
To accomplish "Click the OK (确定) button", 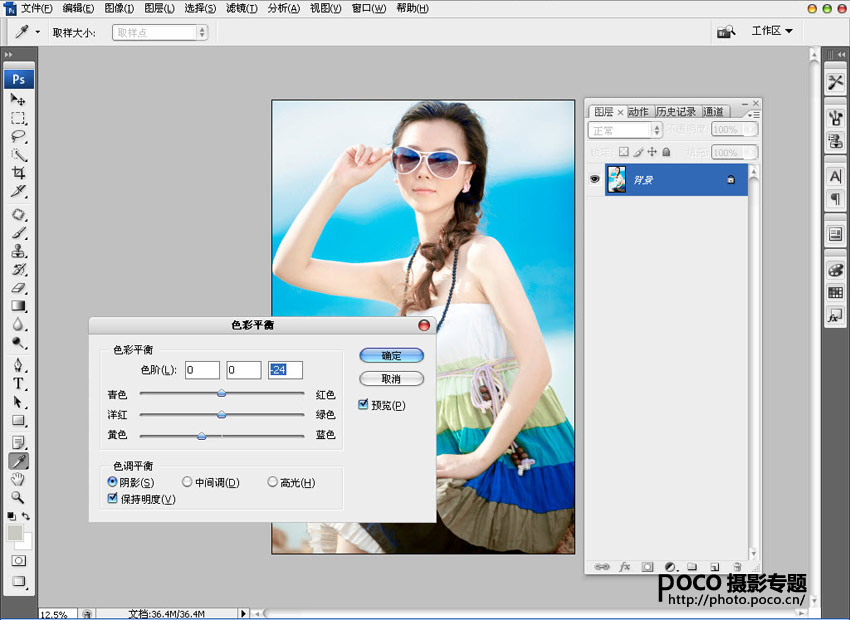I will [x=391, y=355].
